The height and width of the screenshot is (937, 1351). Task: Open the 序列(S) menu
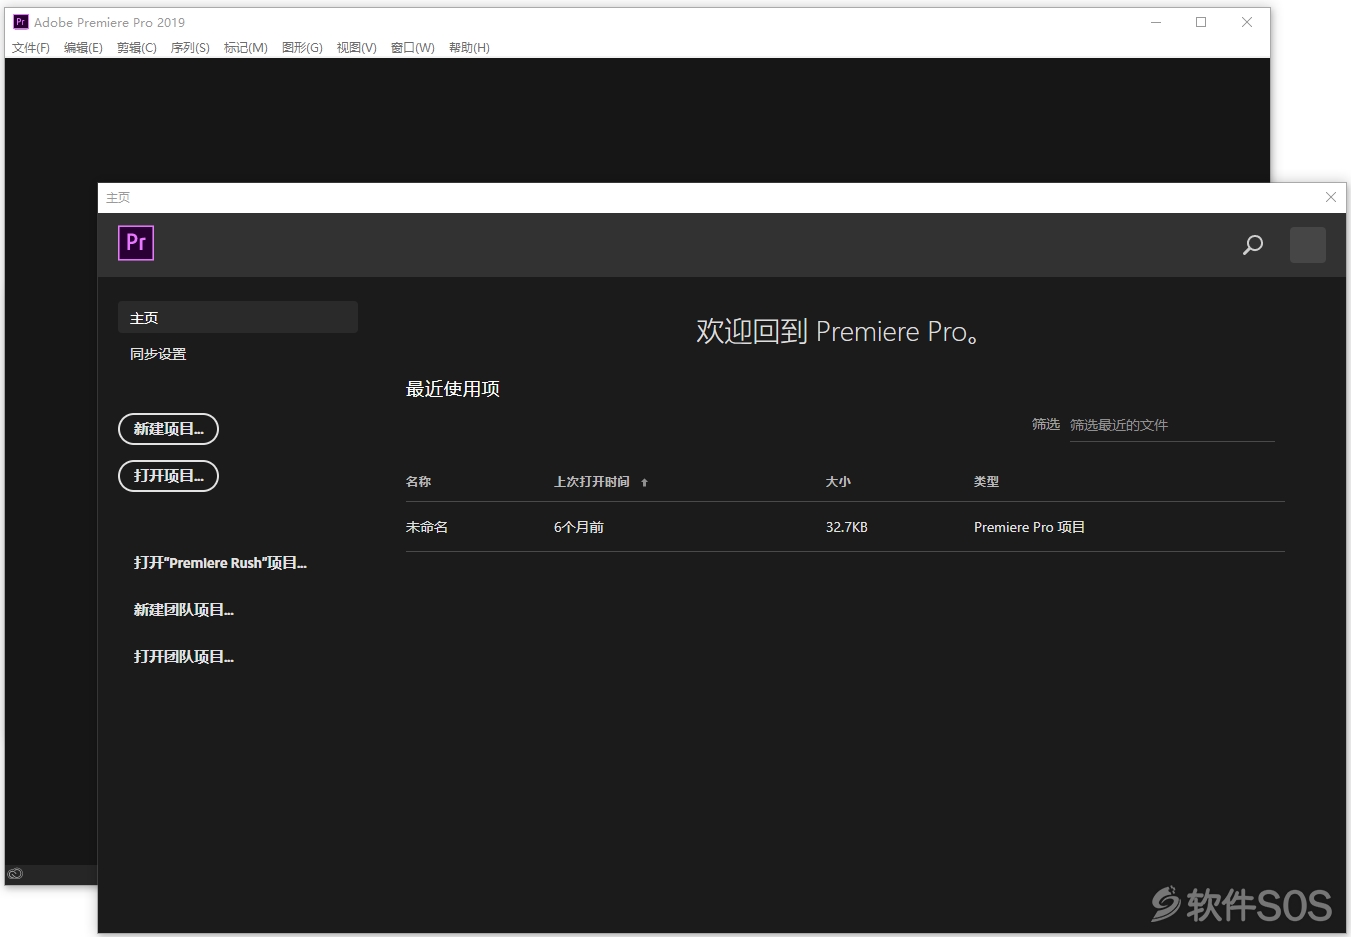[x=190, y=47]
